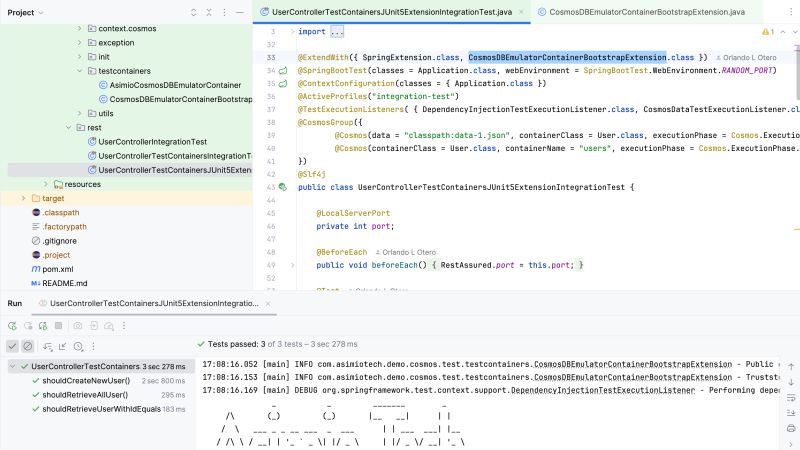Click Stop process icon
This screenshot has width=800, height=450.
[x=59, y=326]
